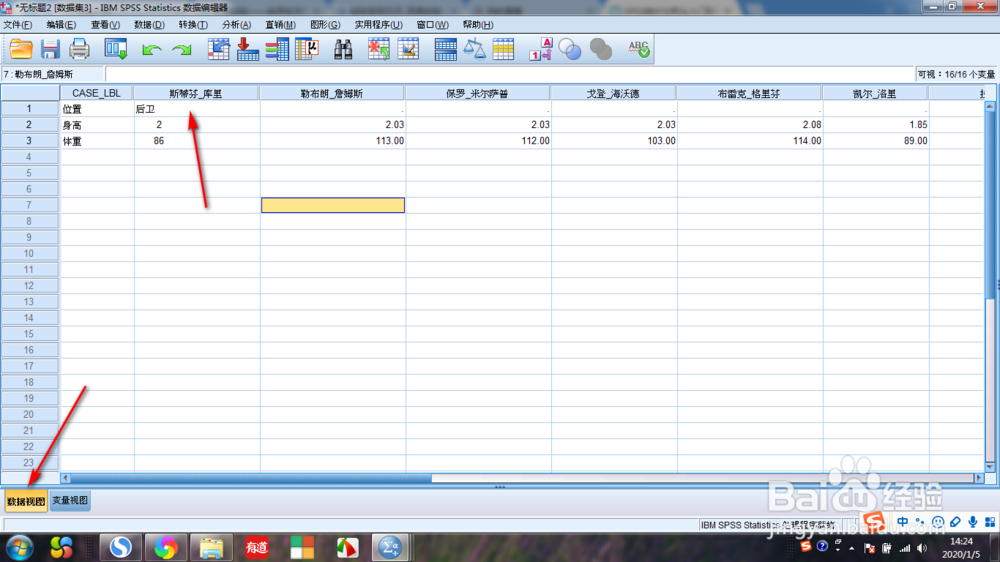Open the Windows Start menu
This screenshot has width=1000, height=562.
coord(19,548)
